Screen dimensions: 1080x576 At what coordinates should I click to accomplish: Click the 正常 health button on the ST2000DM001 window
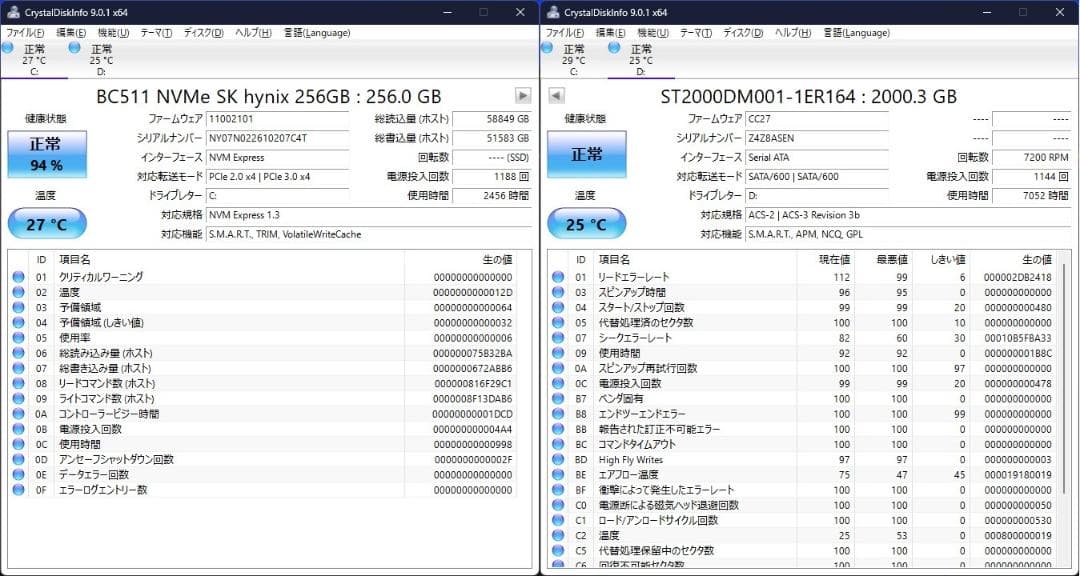click(x=586, y=154)
